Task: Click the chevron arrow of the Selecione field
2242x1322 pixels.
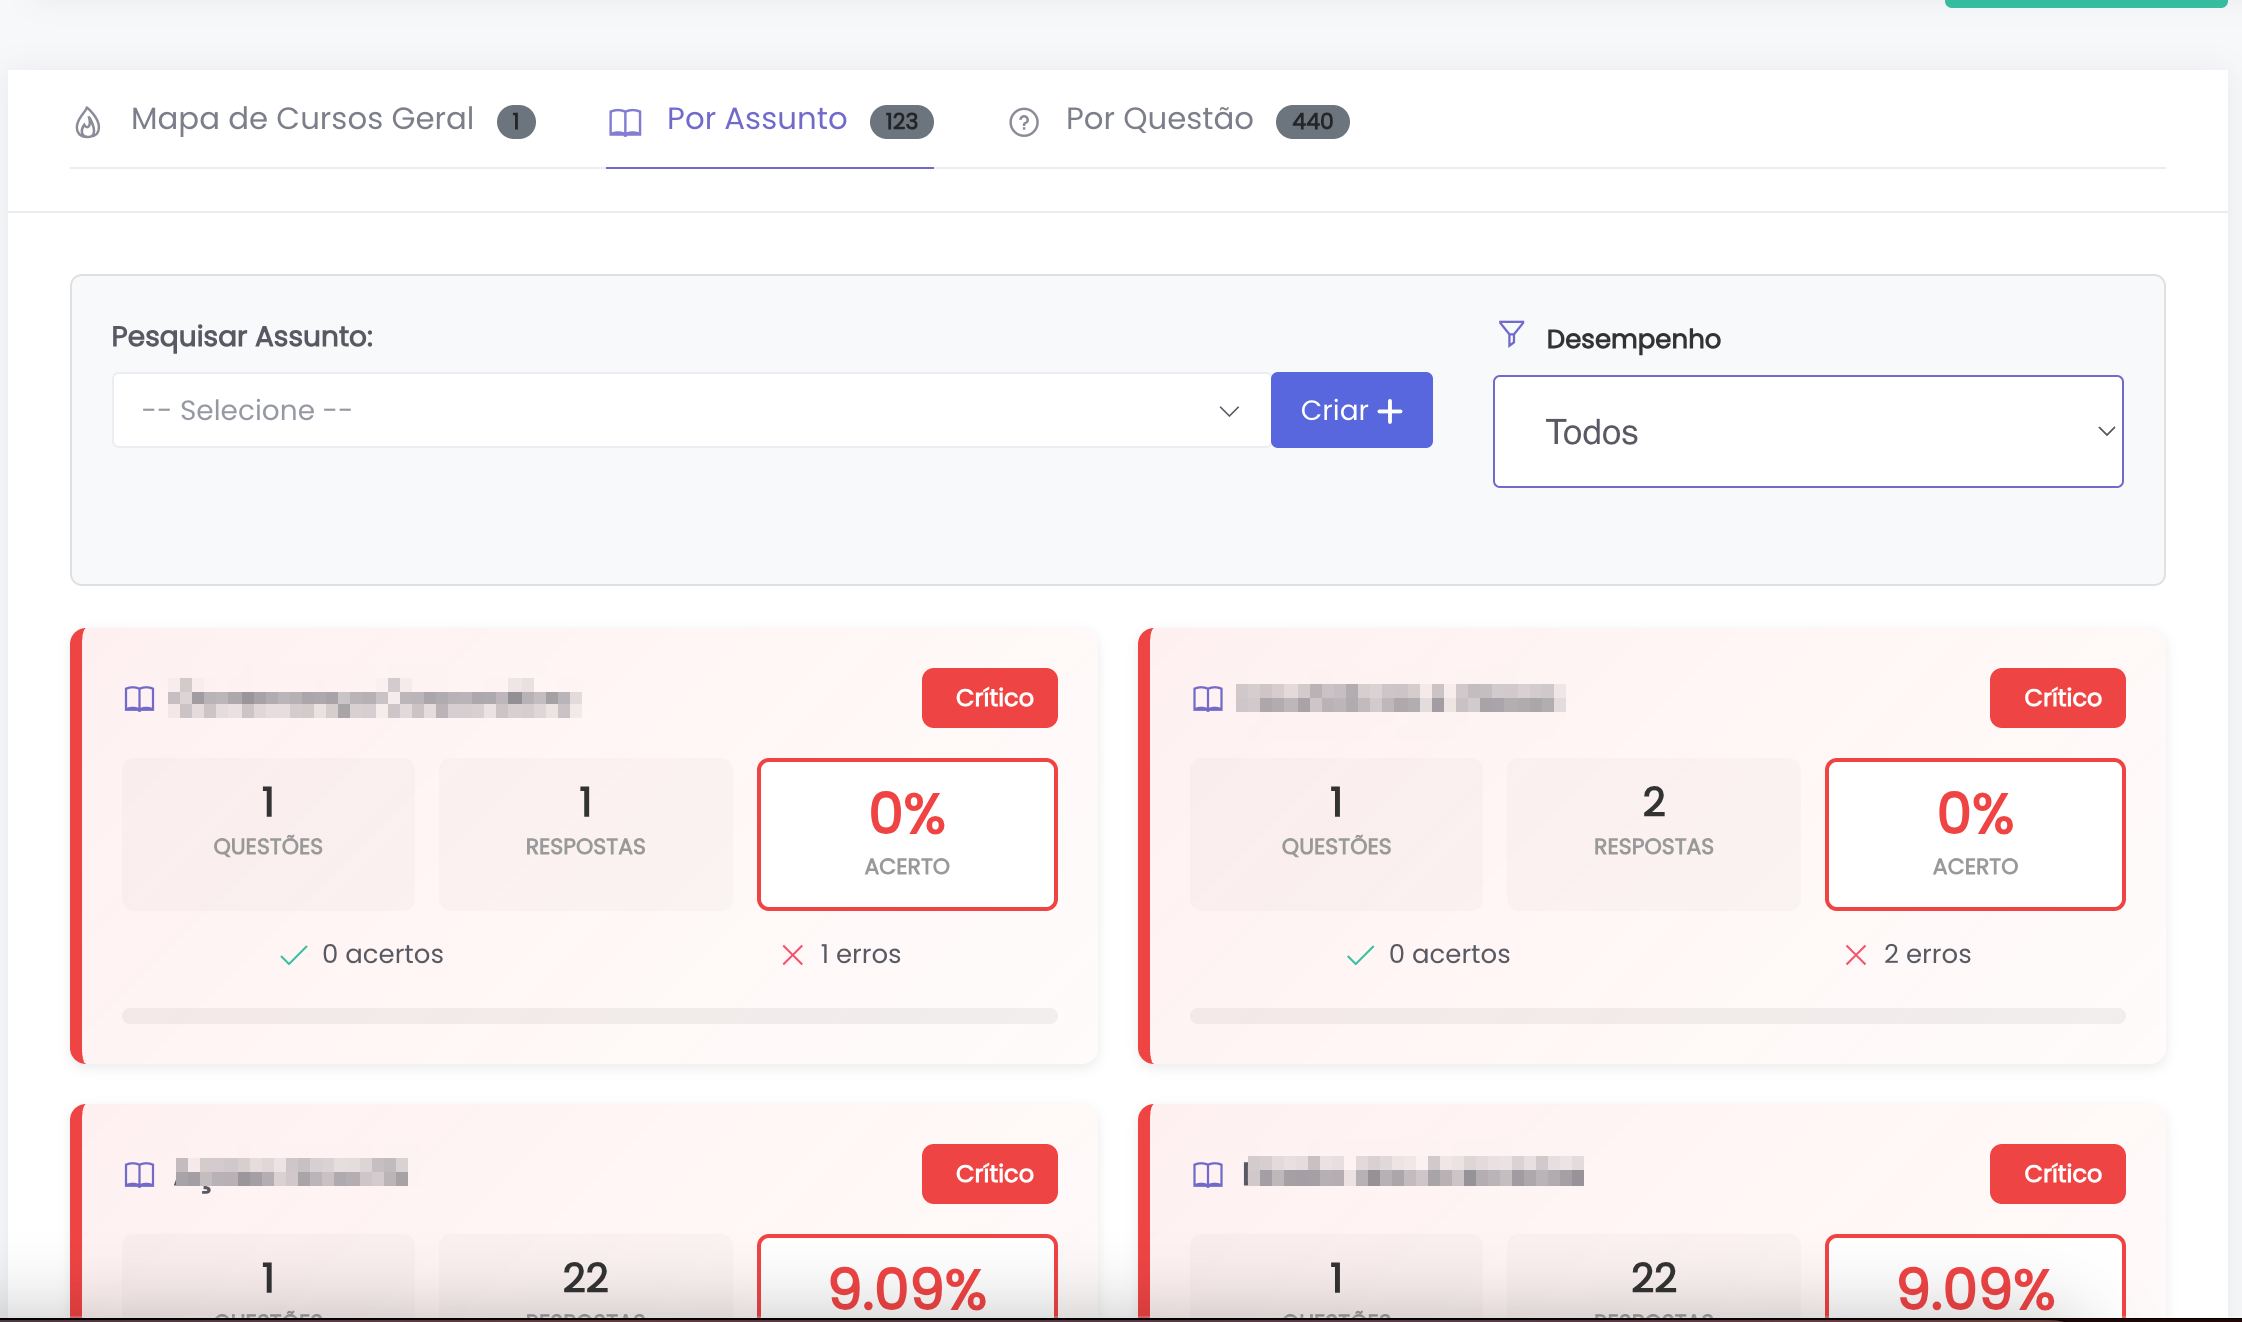Action: [1229, 411]
